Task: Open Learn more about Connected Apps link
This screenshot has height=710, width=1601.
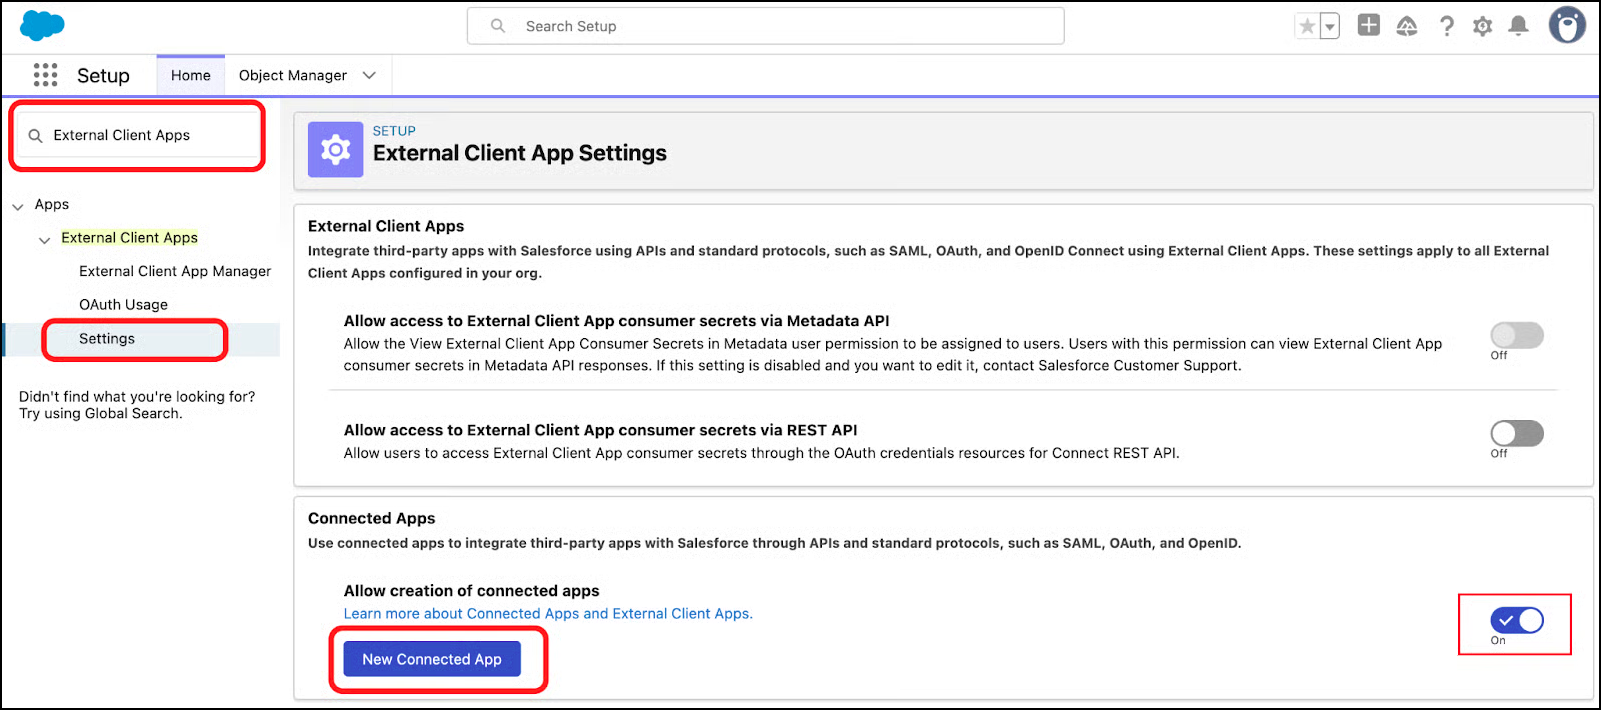Action: (x=547, y=614)
